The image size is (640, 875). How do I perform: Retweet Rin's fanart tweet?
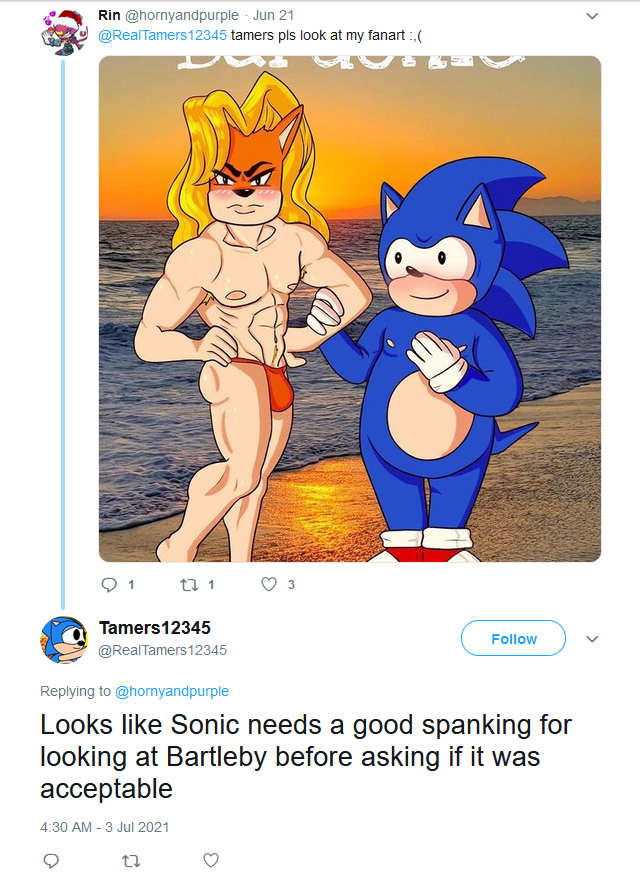coord(188,584)
